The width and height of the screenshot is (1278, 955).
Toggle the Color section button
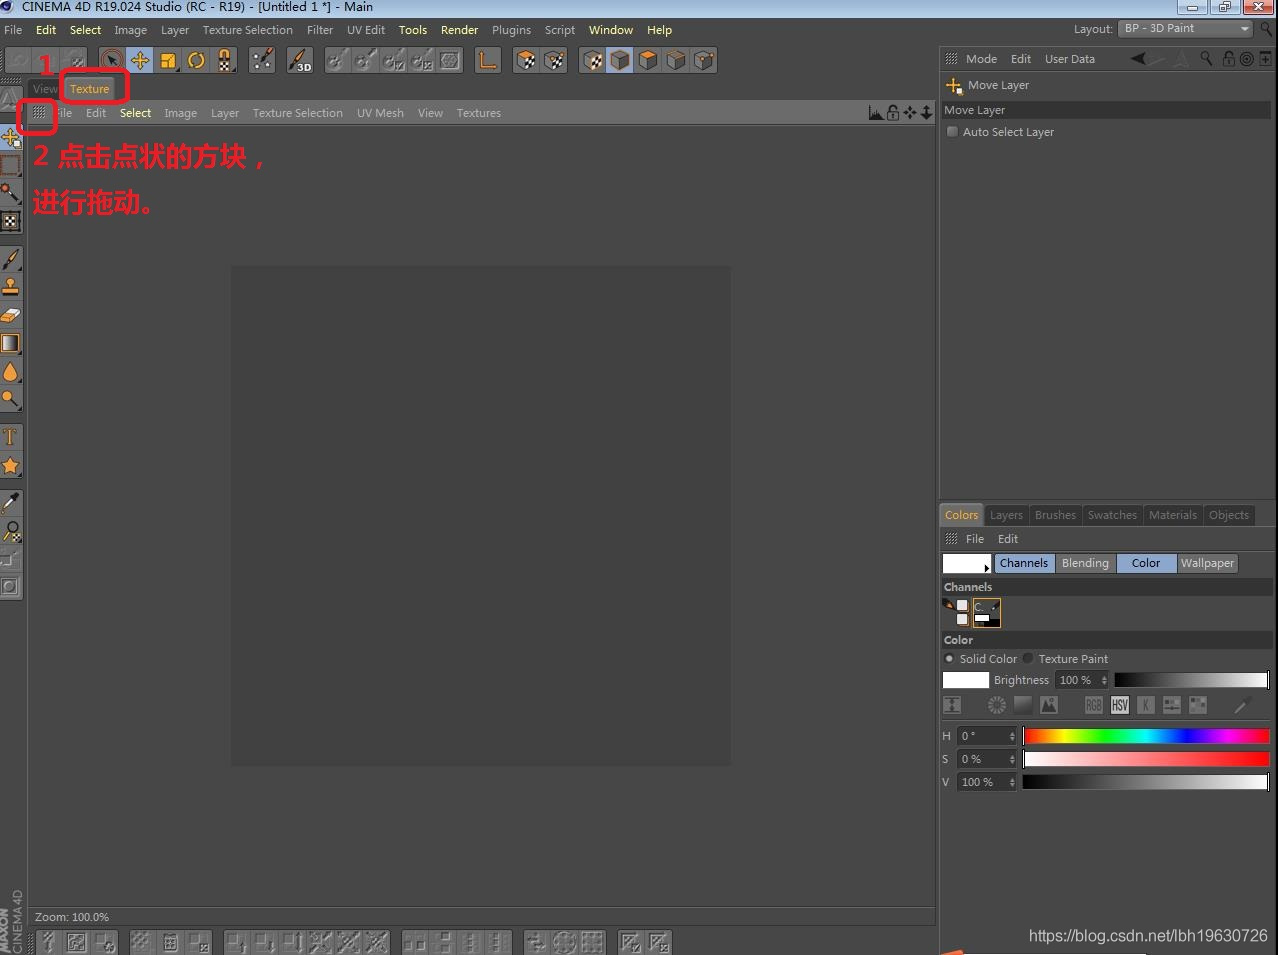tap(1146, 563)
